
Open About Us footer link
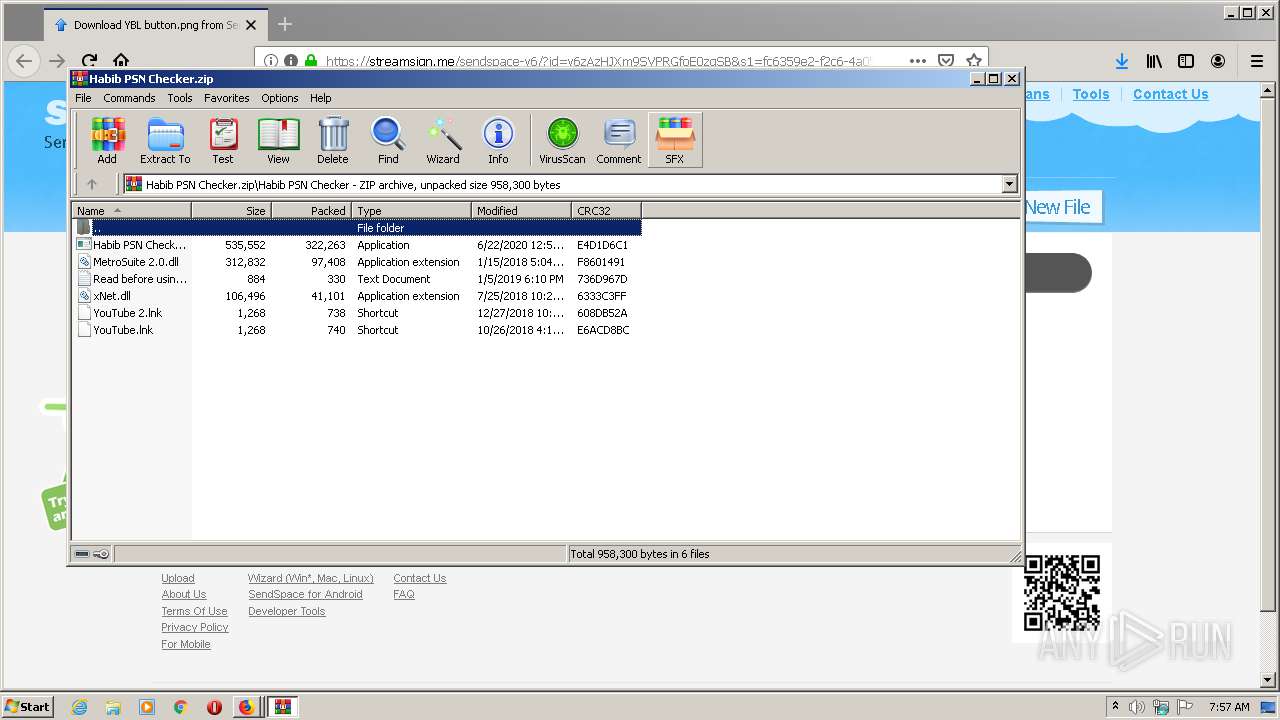pyautogui.click(x=184, y=594)
